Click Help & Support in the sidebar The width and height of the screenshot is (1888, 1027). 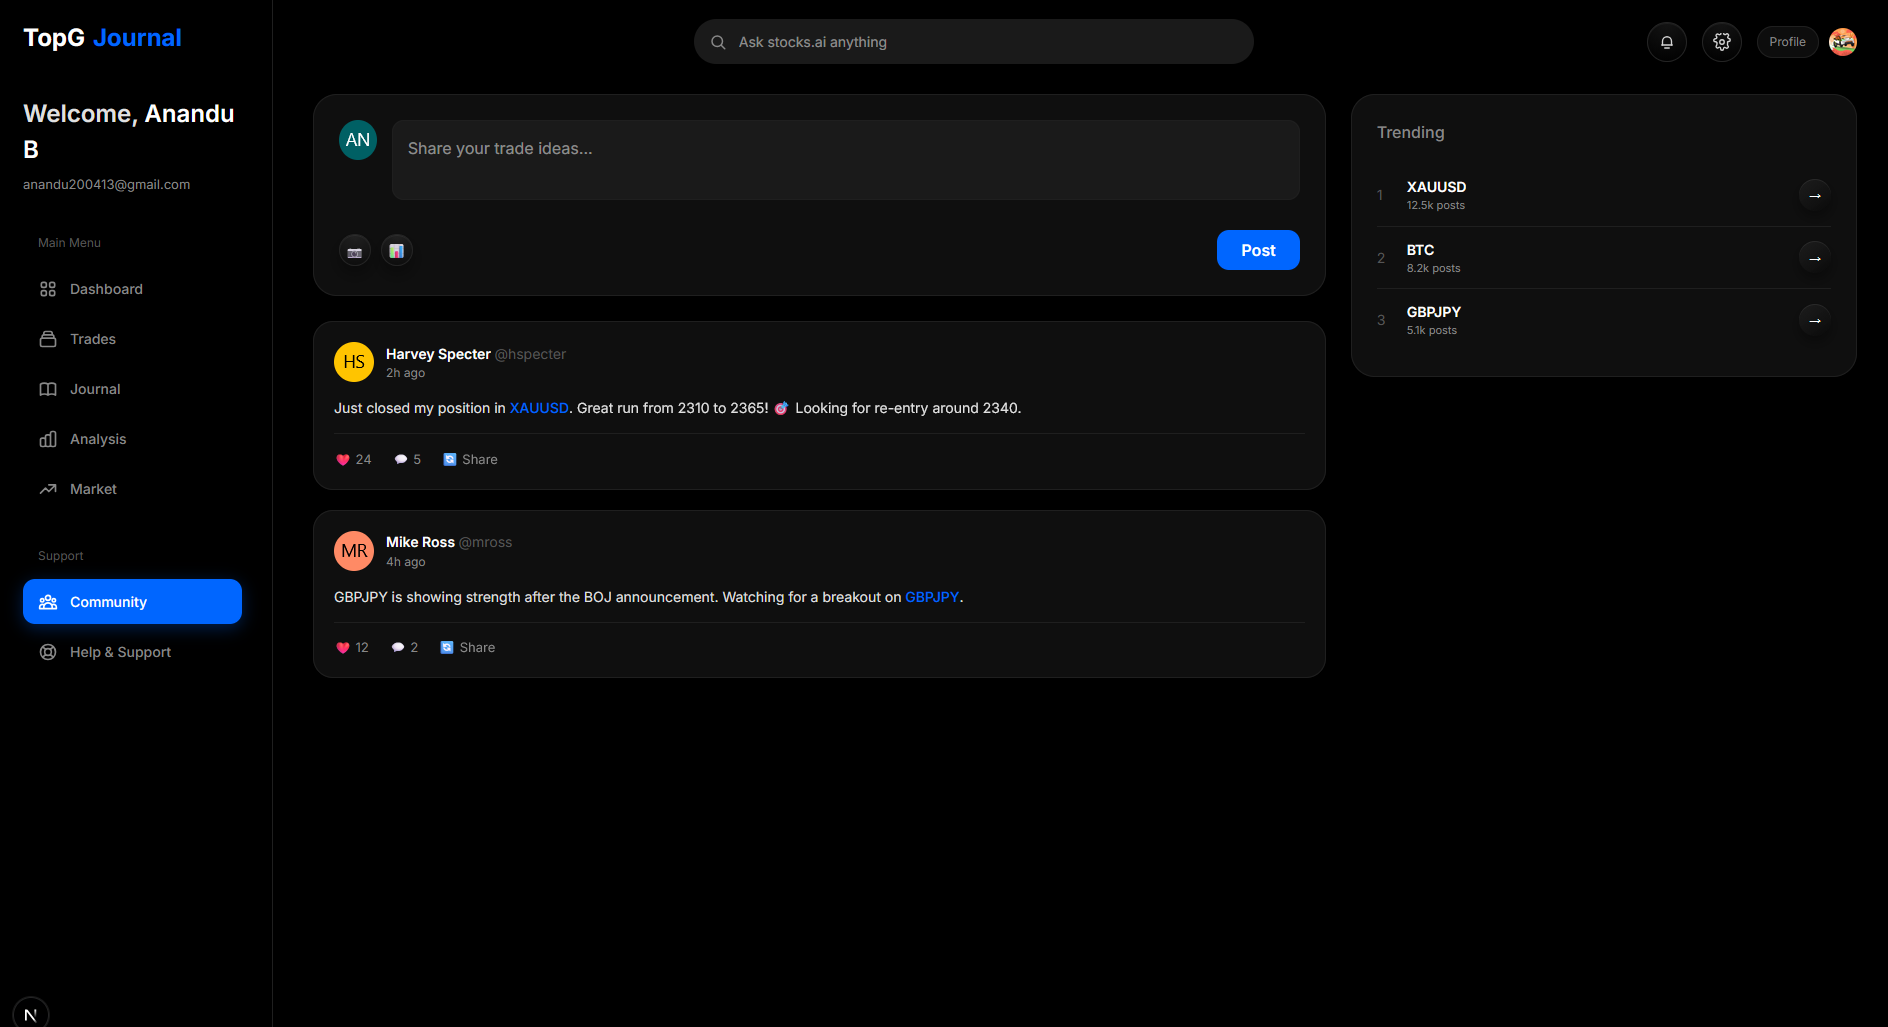pos(118,651)
